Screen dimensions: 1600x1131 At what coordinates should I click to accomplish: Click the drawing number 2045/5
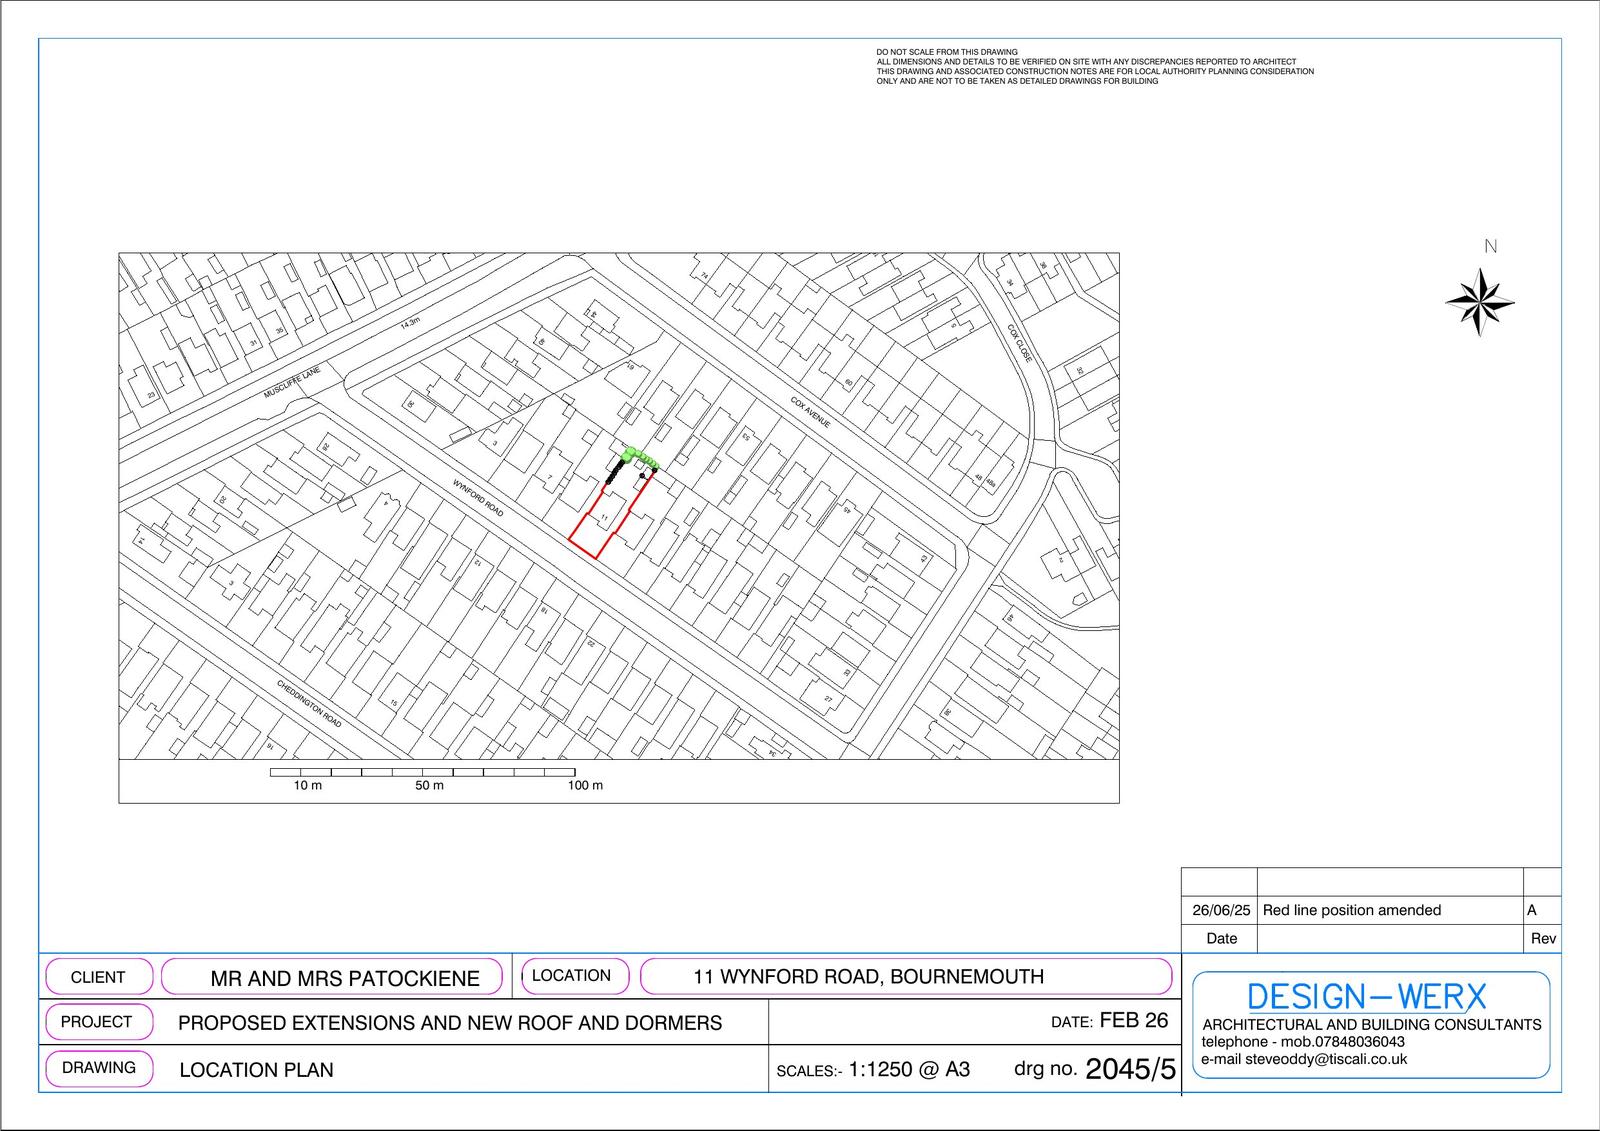(1130, 1069)
